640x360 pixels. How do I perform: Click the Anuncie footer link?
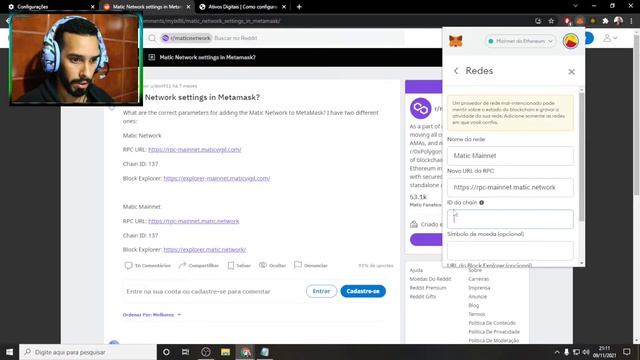tap(478, 297)
